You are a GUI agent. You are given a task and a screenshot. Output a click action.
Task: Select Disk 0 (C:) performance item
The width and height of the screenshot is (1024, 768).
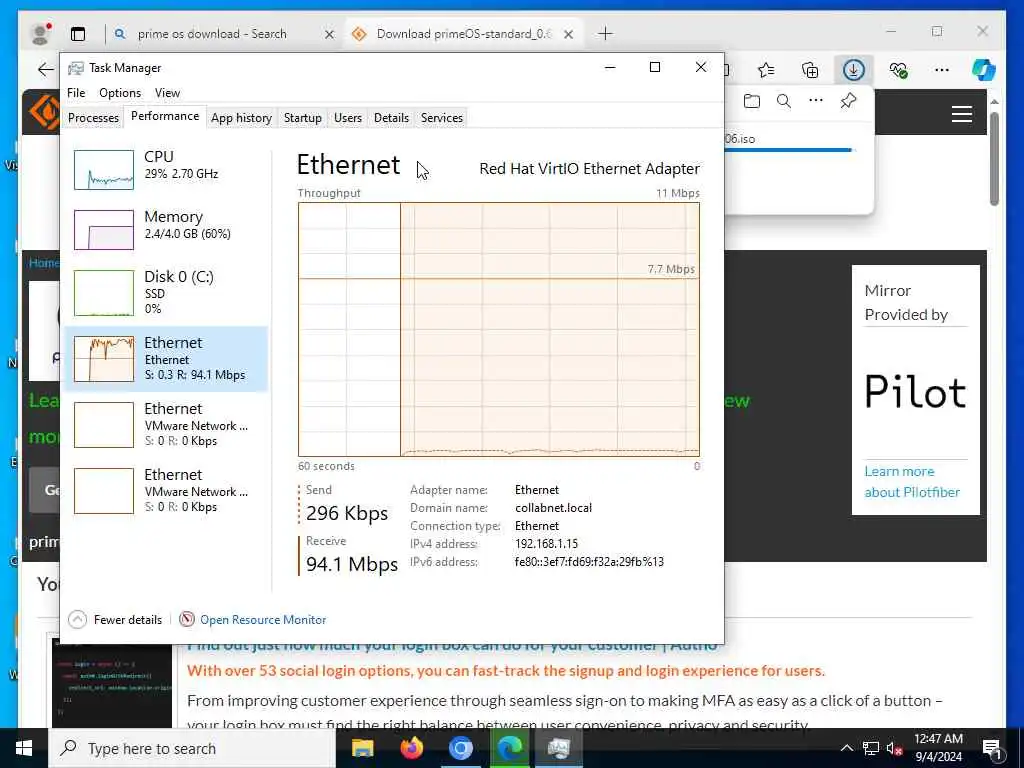(x=166, y=293)
